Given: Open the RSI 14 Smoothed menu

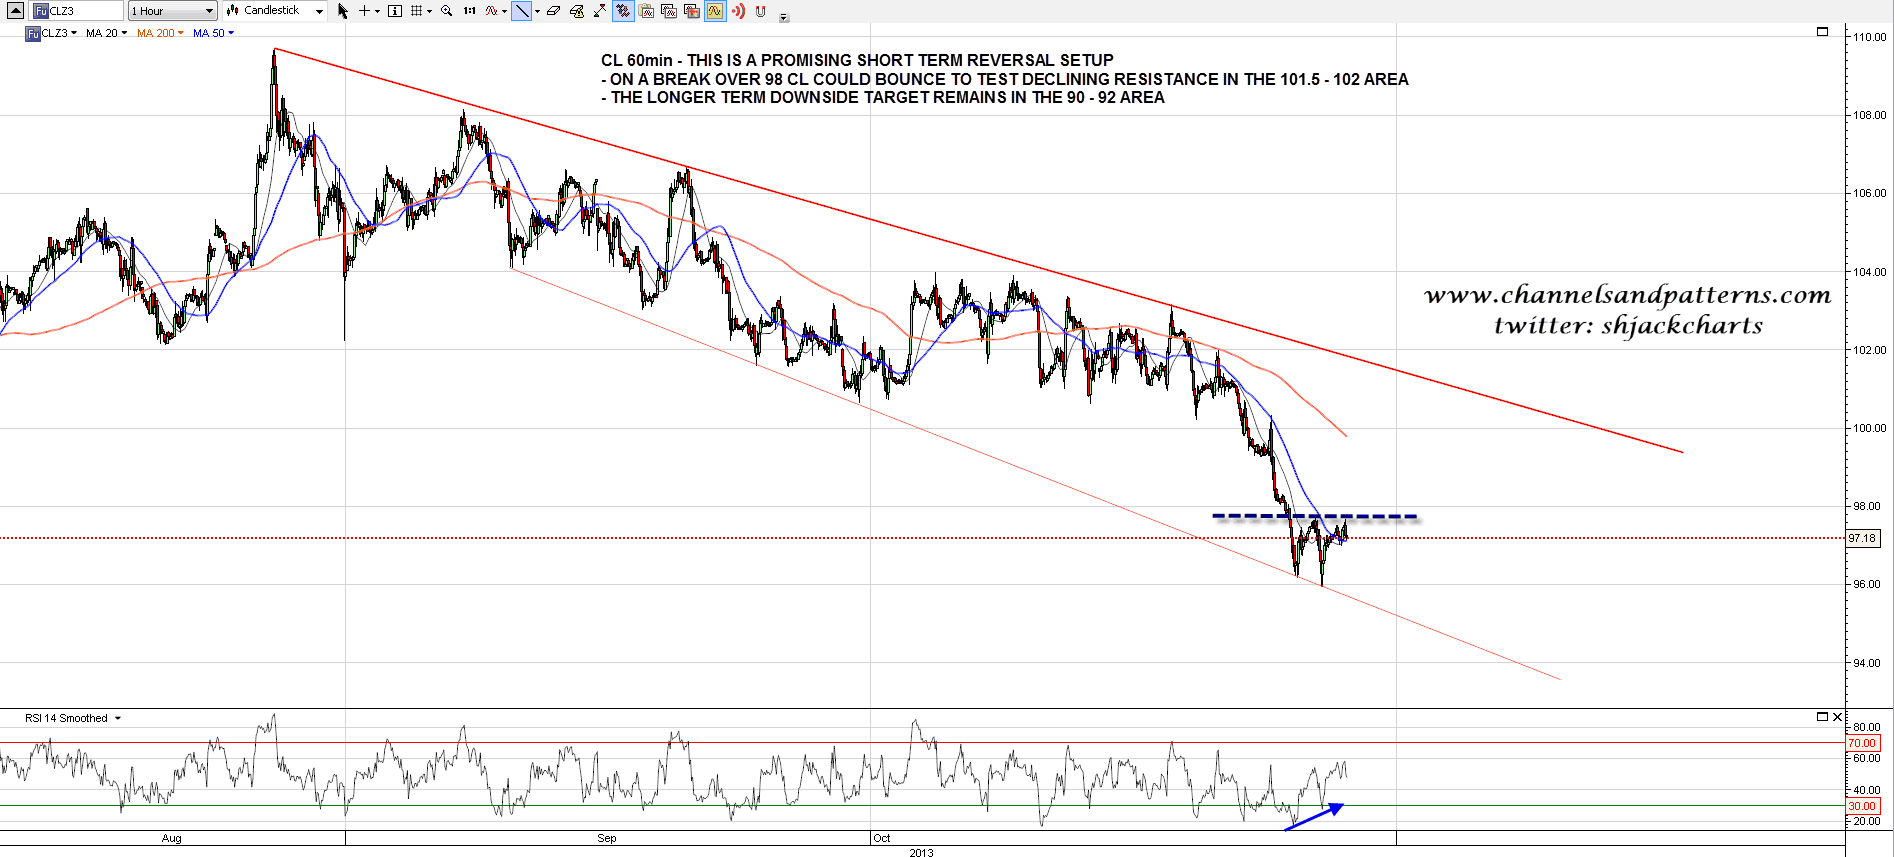Looking at the screenshot, I should (x=73, y=718).
